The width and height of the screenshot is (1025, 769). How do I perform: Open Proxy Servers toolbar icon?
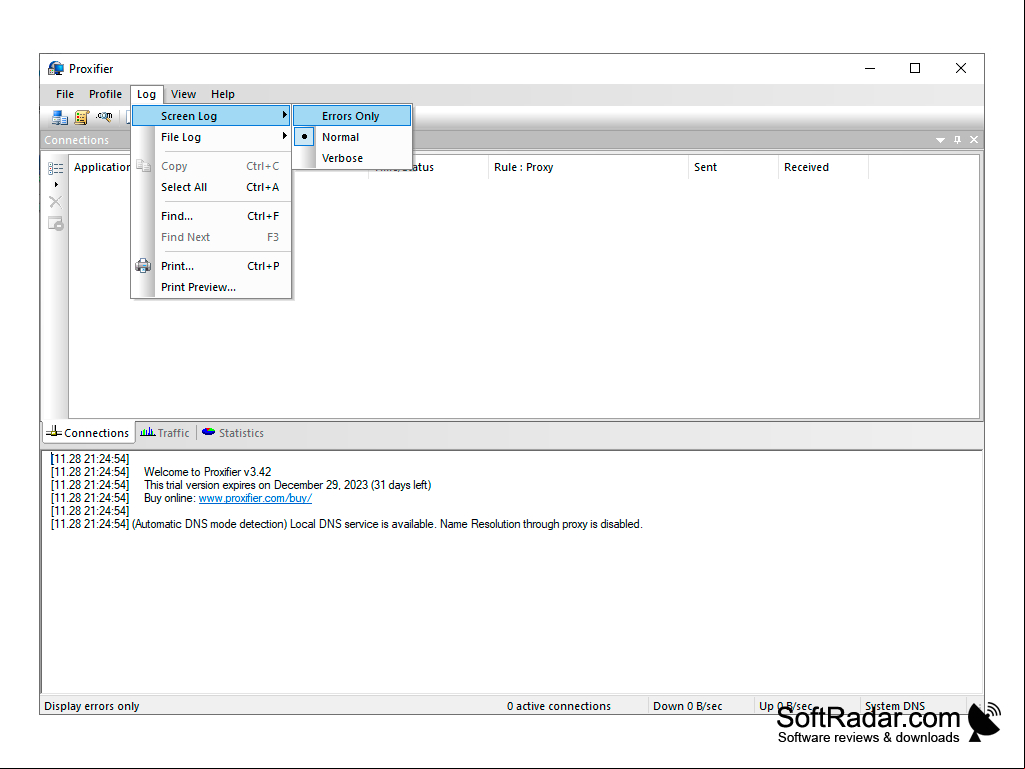(60, 117)
